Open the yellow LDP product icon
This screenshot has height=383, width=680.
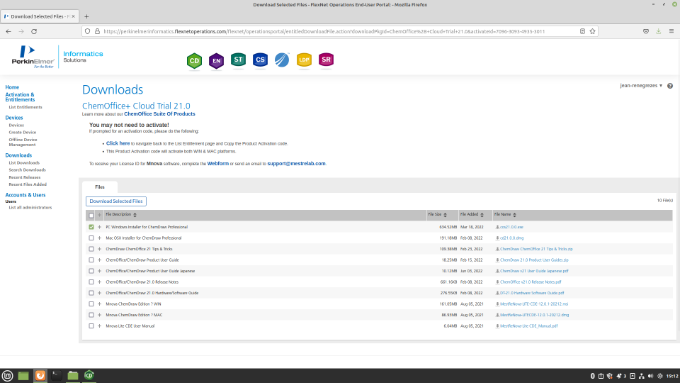pyautogui.click(x=304, y=60)
